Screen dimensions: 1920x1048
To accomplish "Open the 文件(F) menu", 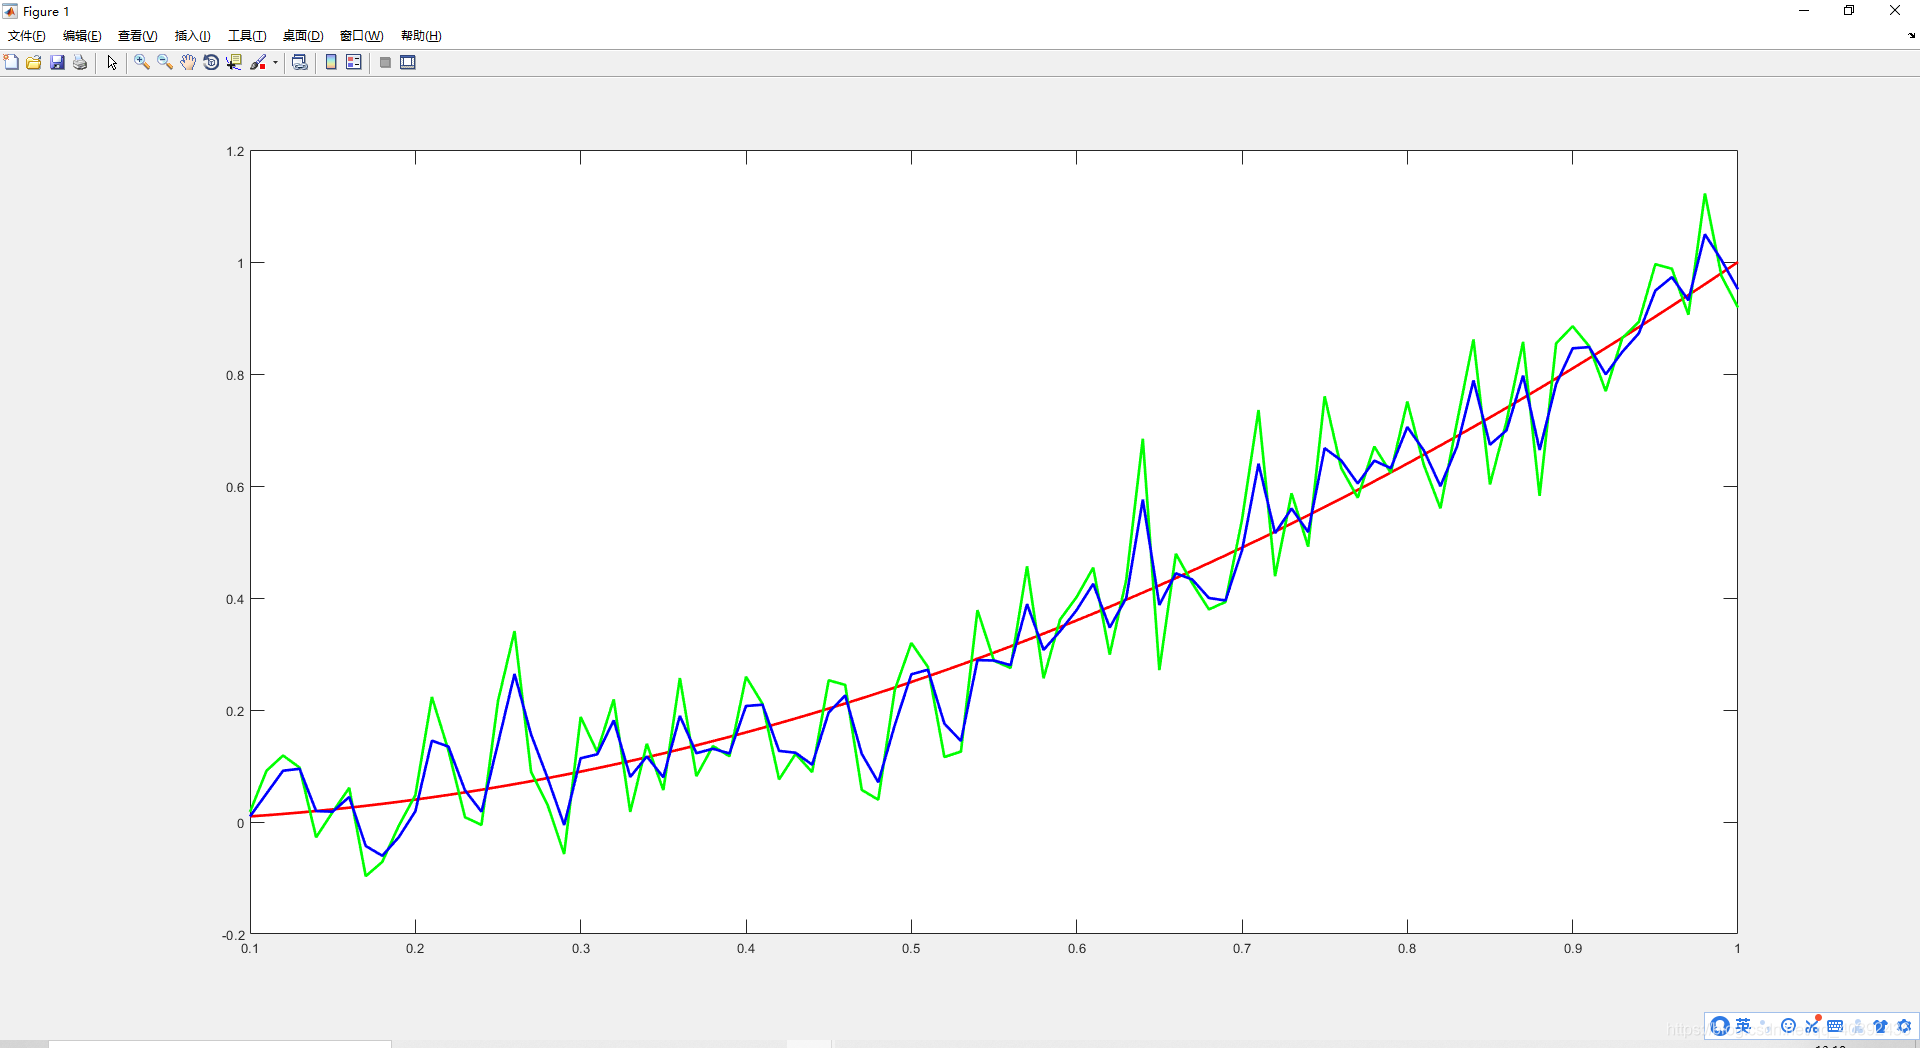I will click(x=27, y=36).
